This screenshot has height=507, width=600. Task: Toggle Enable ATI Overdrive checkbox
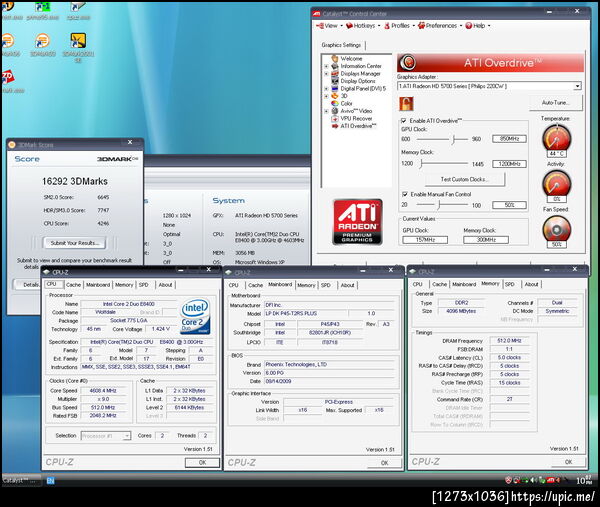click(404, 121)
